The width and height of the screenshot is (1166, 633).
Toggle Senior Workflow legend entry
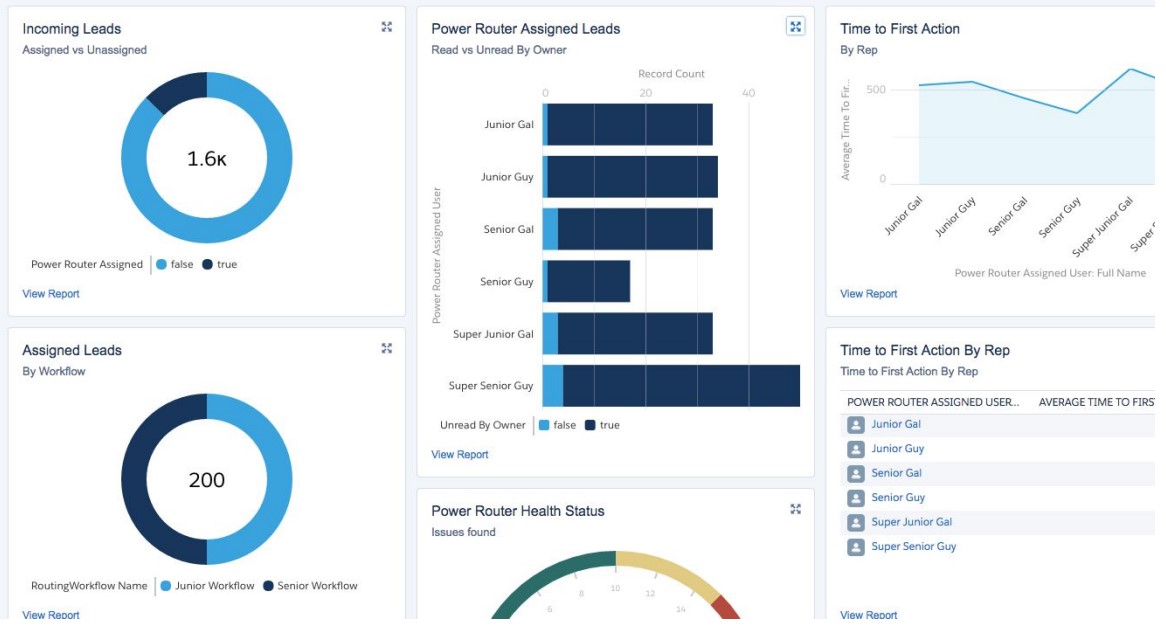pos(311,586)
